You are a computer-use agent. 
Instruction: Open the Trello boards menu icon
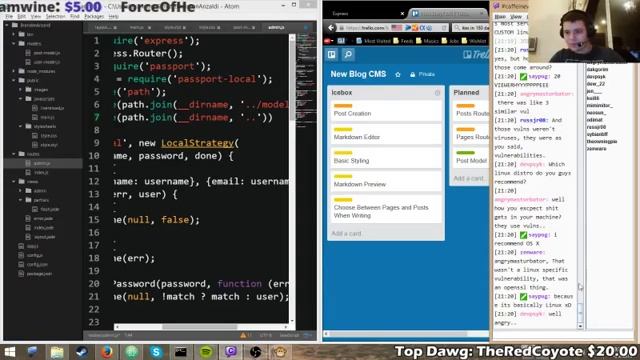coord(331,54)
